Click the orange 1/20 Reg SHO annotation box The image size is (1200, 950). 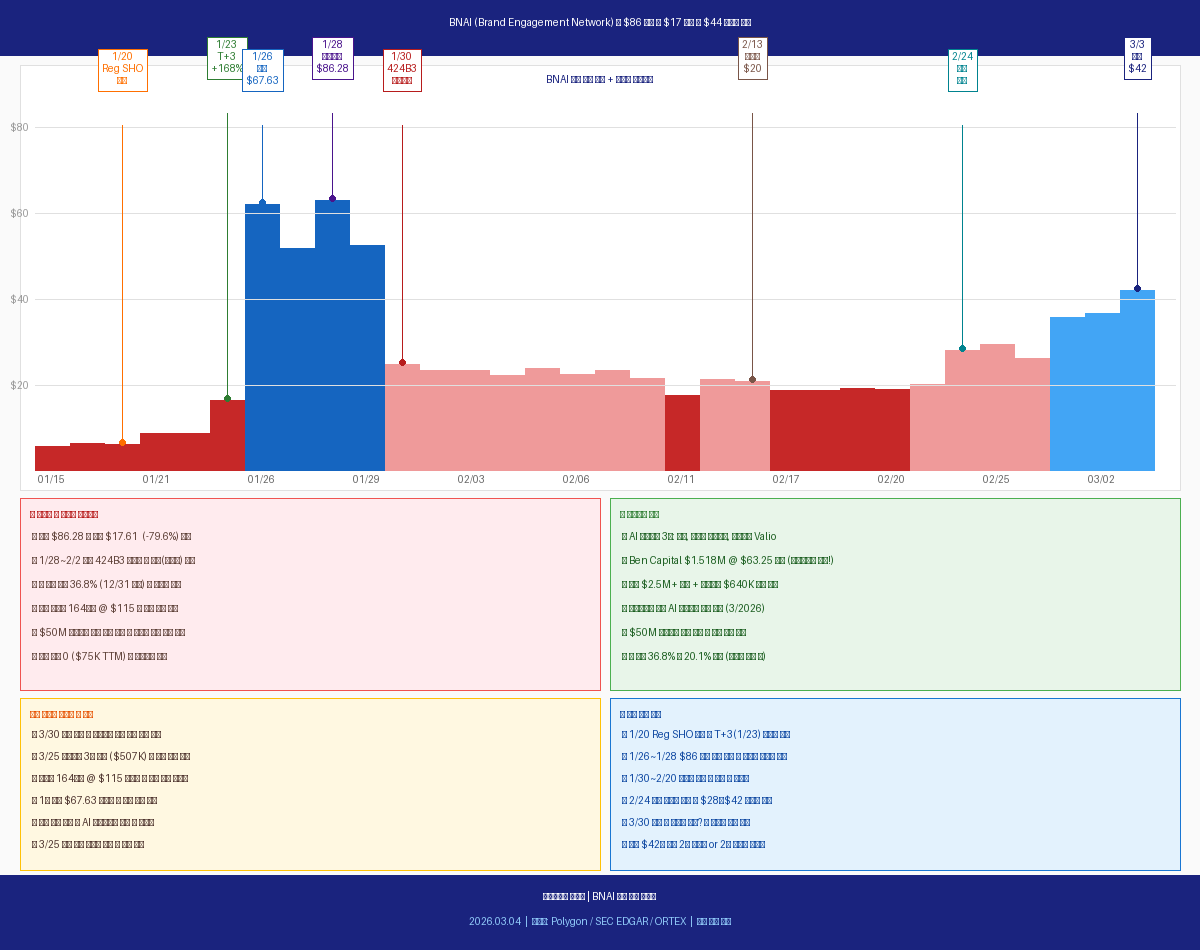pyautogui.click(x=123, y=70)
